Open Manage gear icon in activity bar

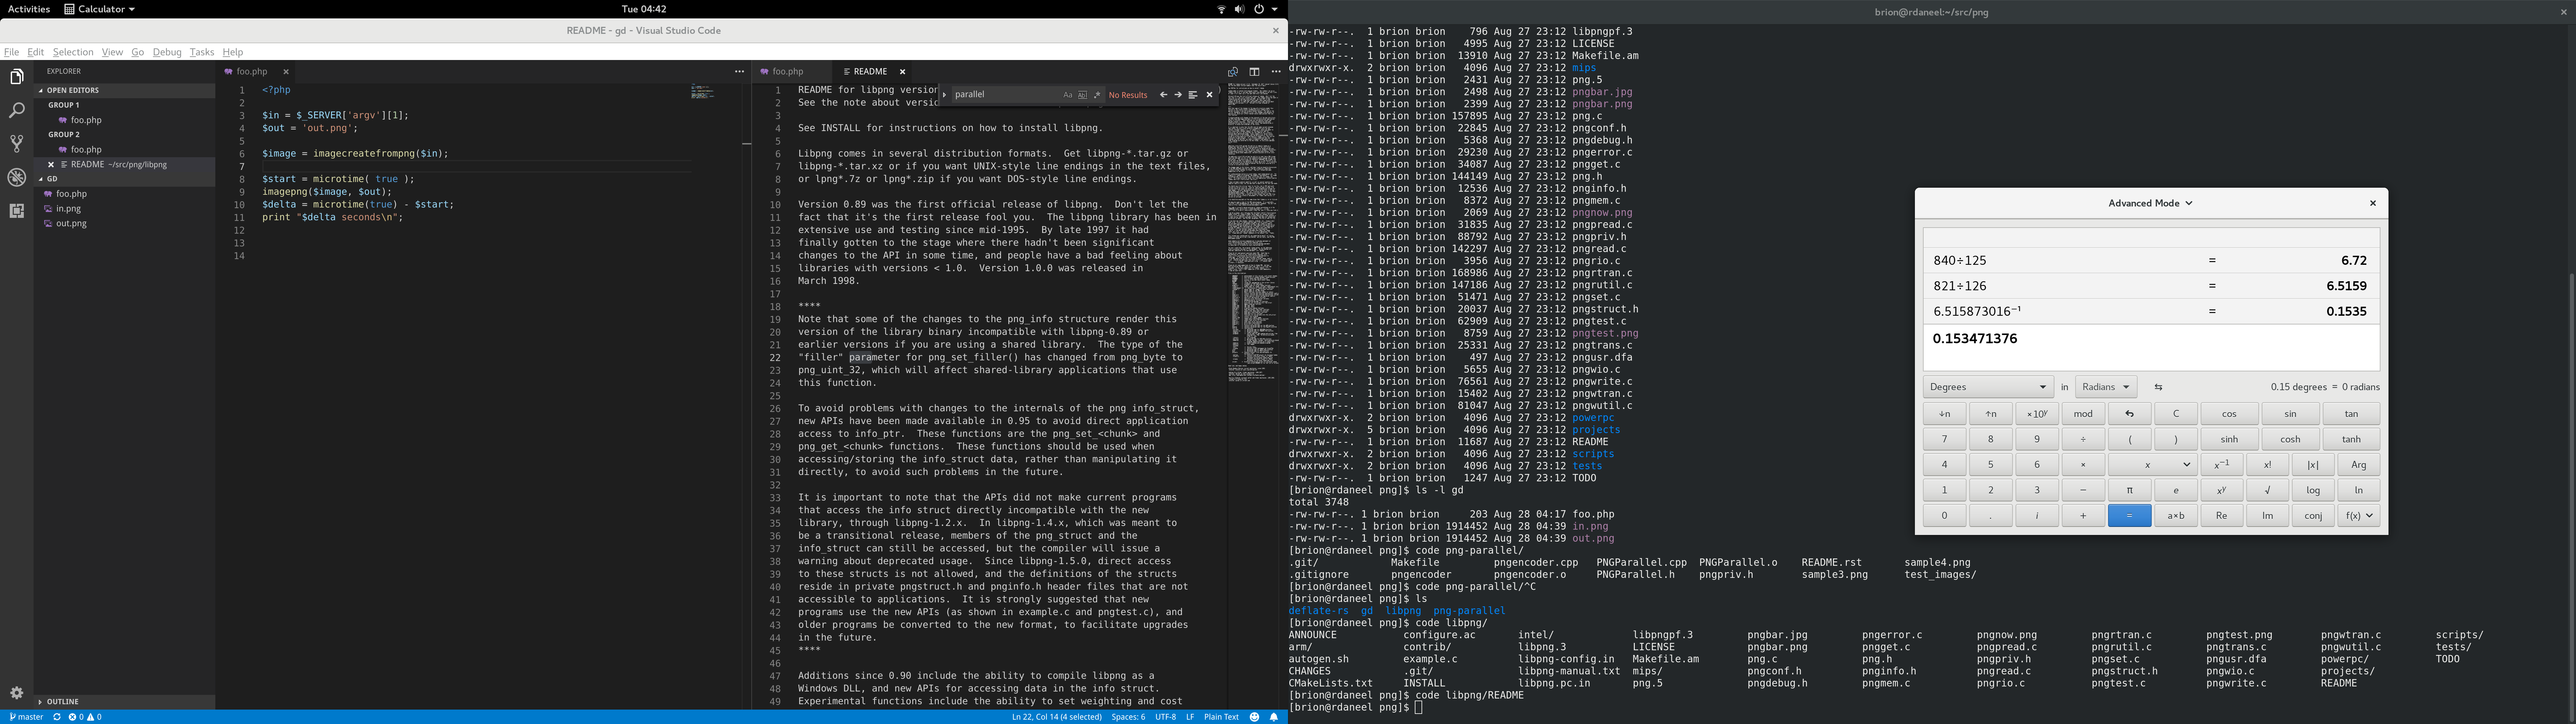(16, 693)
